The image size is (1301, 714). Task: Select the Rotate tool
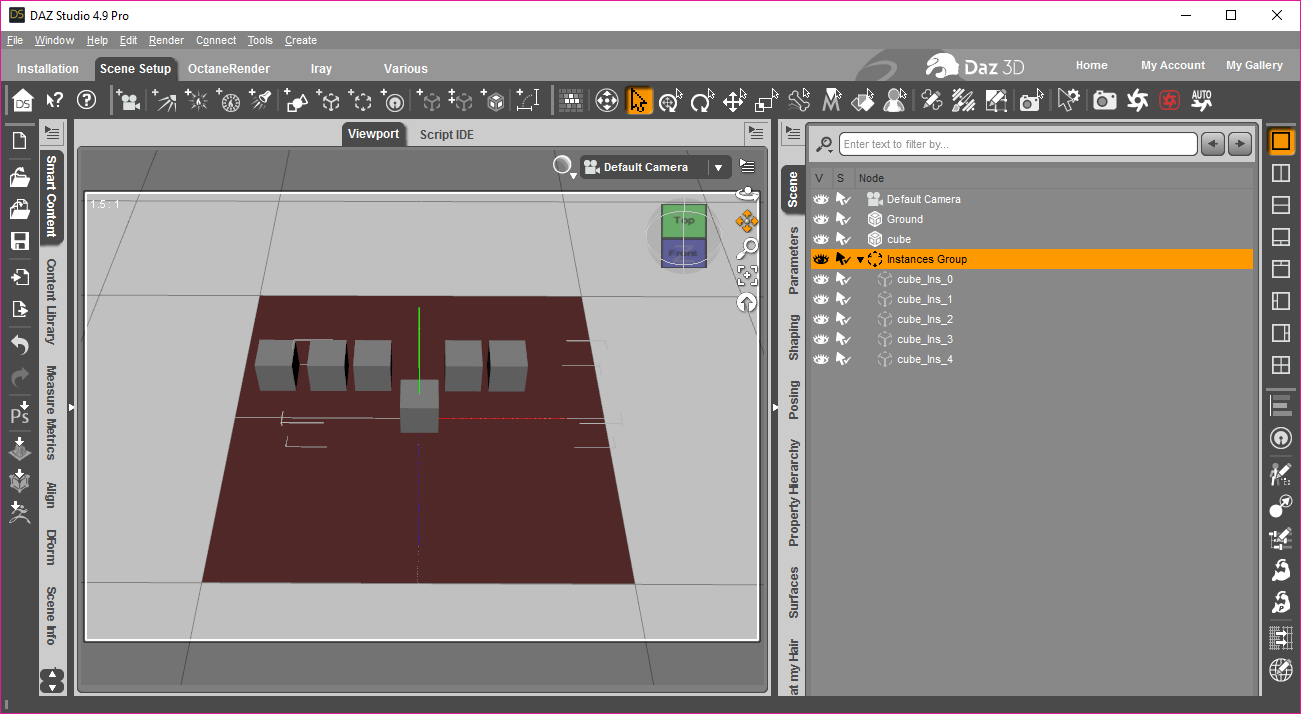tap(702, 100)
